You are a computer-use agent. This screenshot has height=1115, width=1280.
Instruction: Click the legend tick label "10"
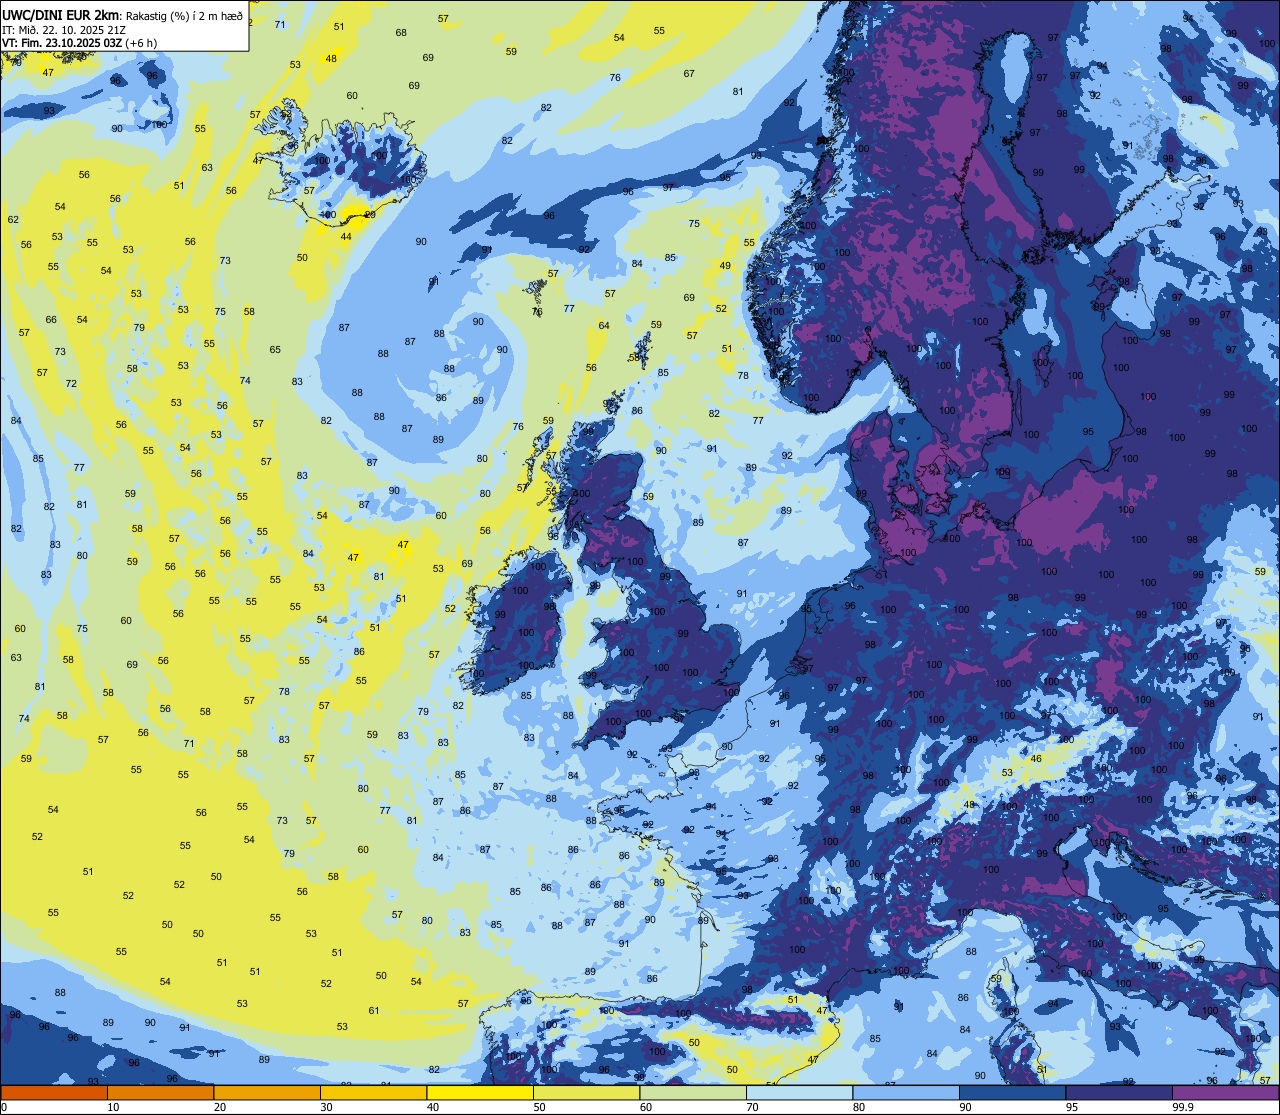(x=113, y=1107)
